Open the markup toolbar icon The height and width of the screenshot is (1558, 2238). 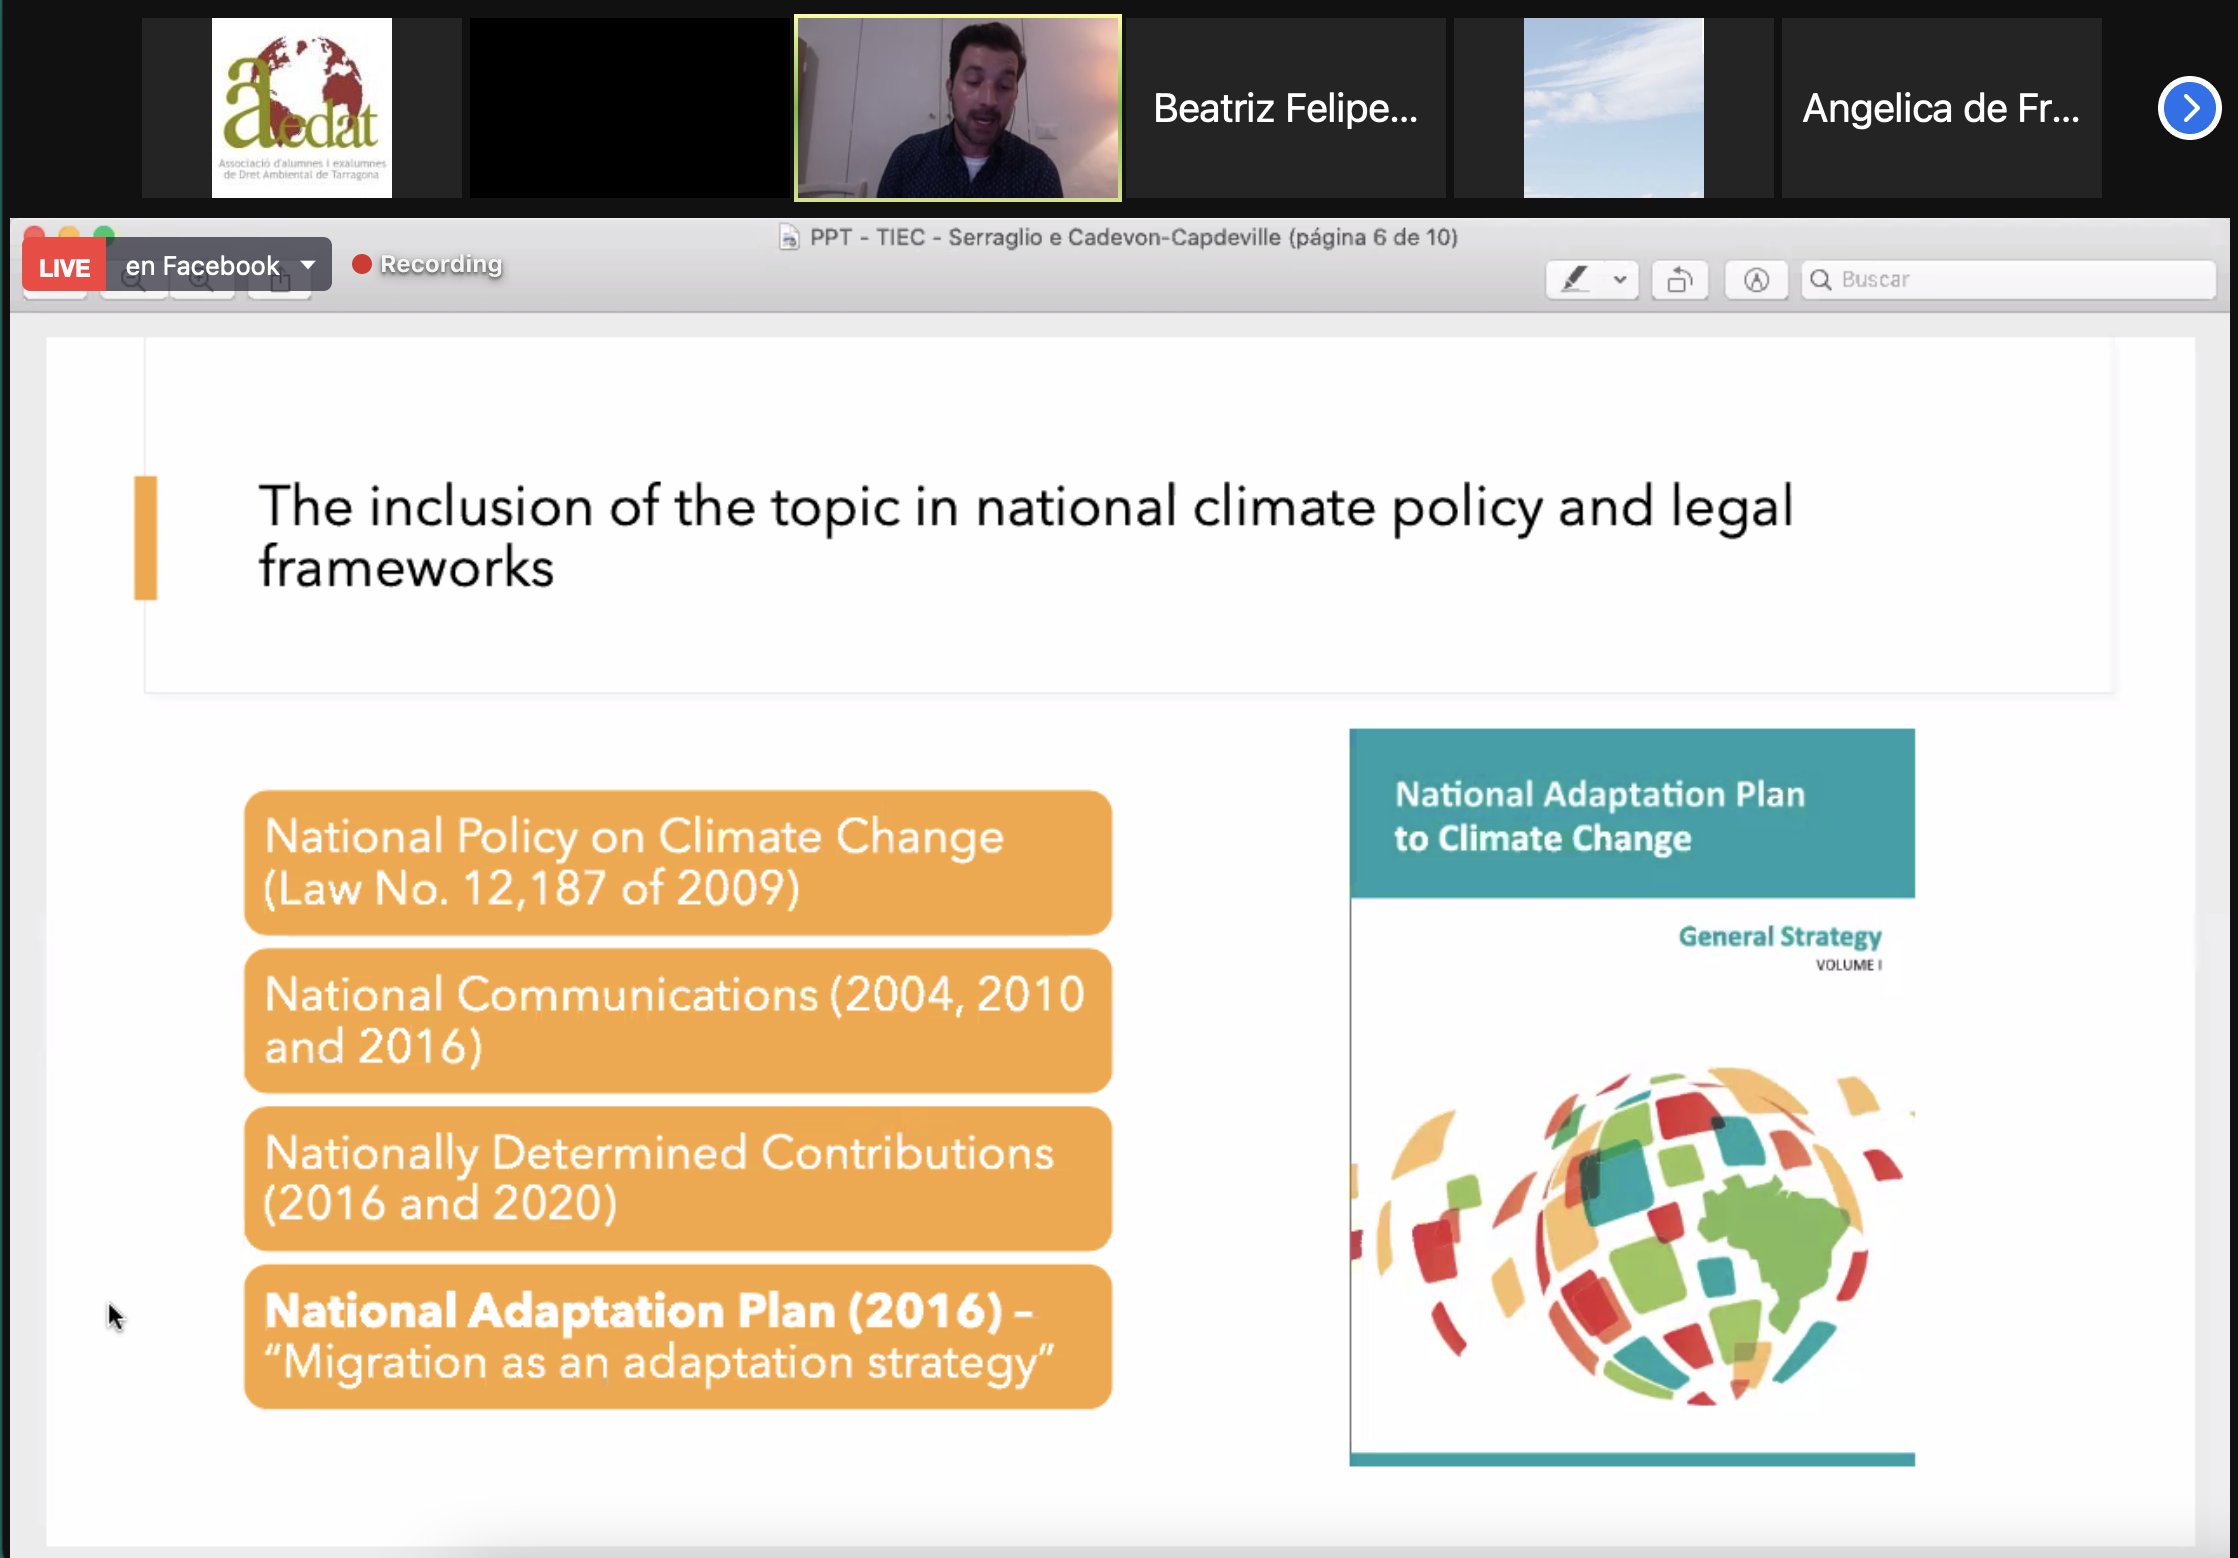[x=1756, y=280]
